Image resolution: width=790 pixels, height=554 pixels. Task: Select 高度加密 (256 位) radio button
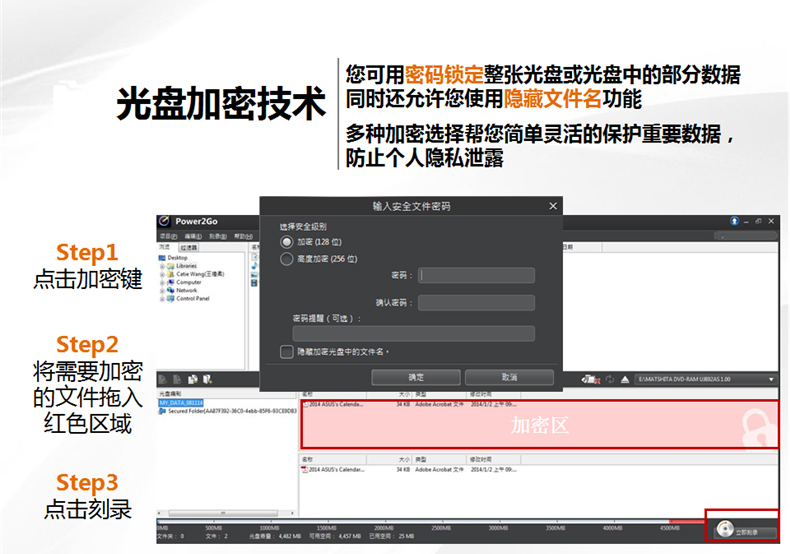tap(287, 259)
